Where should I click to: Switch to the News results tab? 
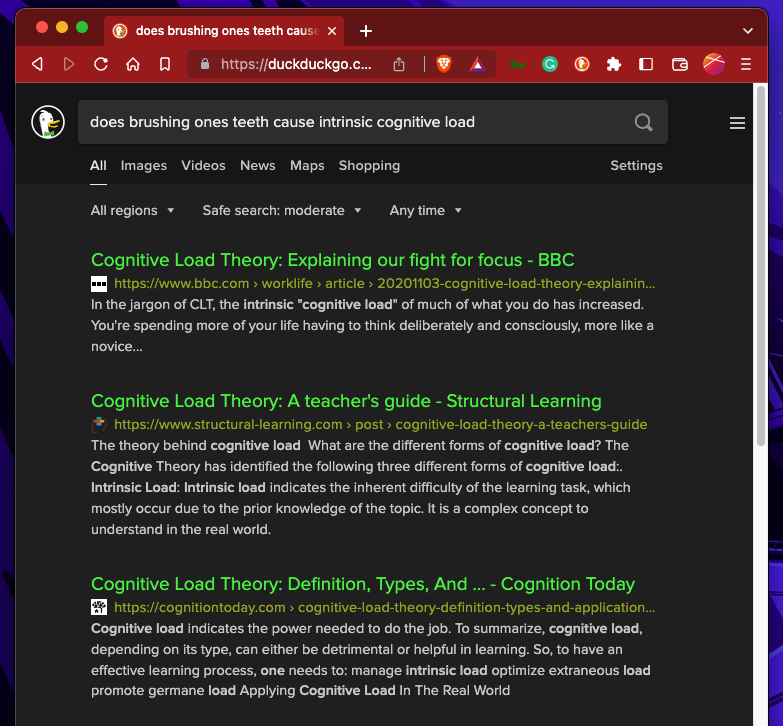(x=258, y=165)
